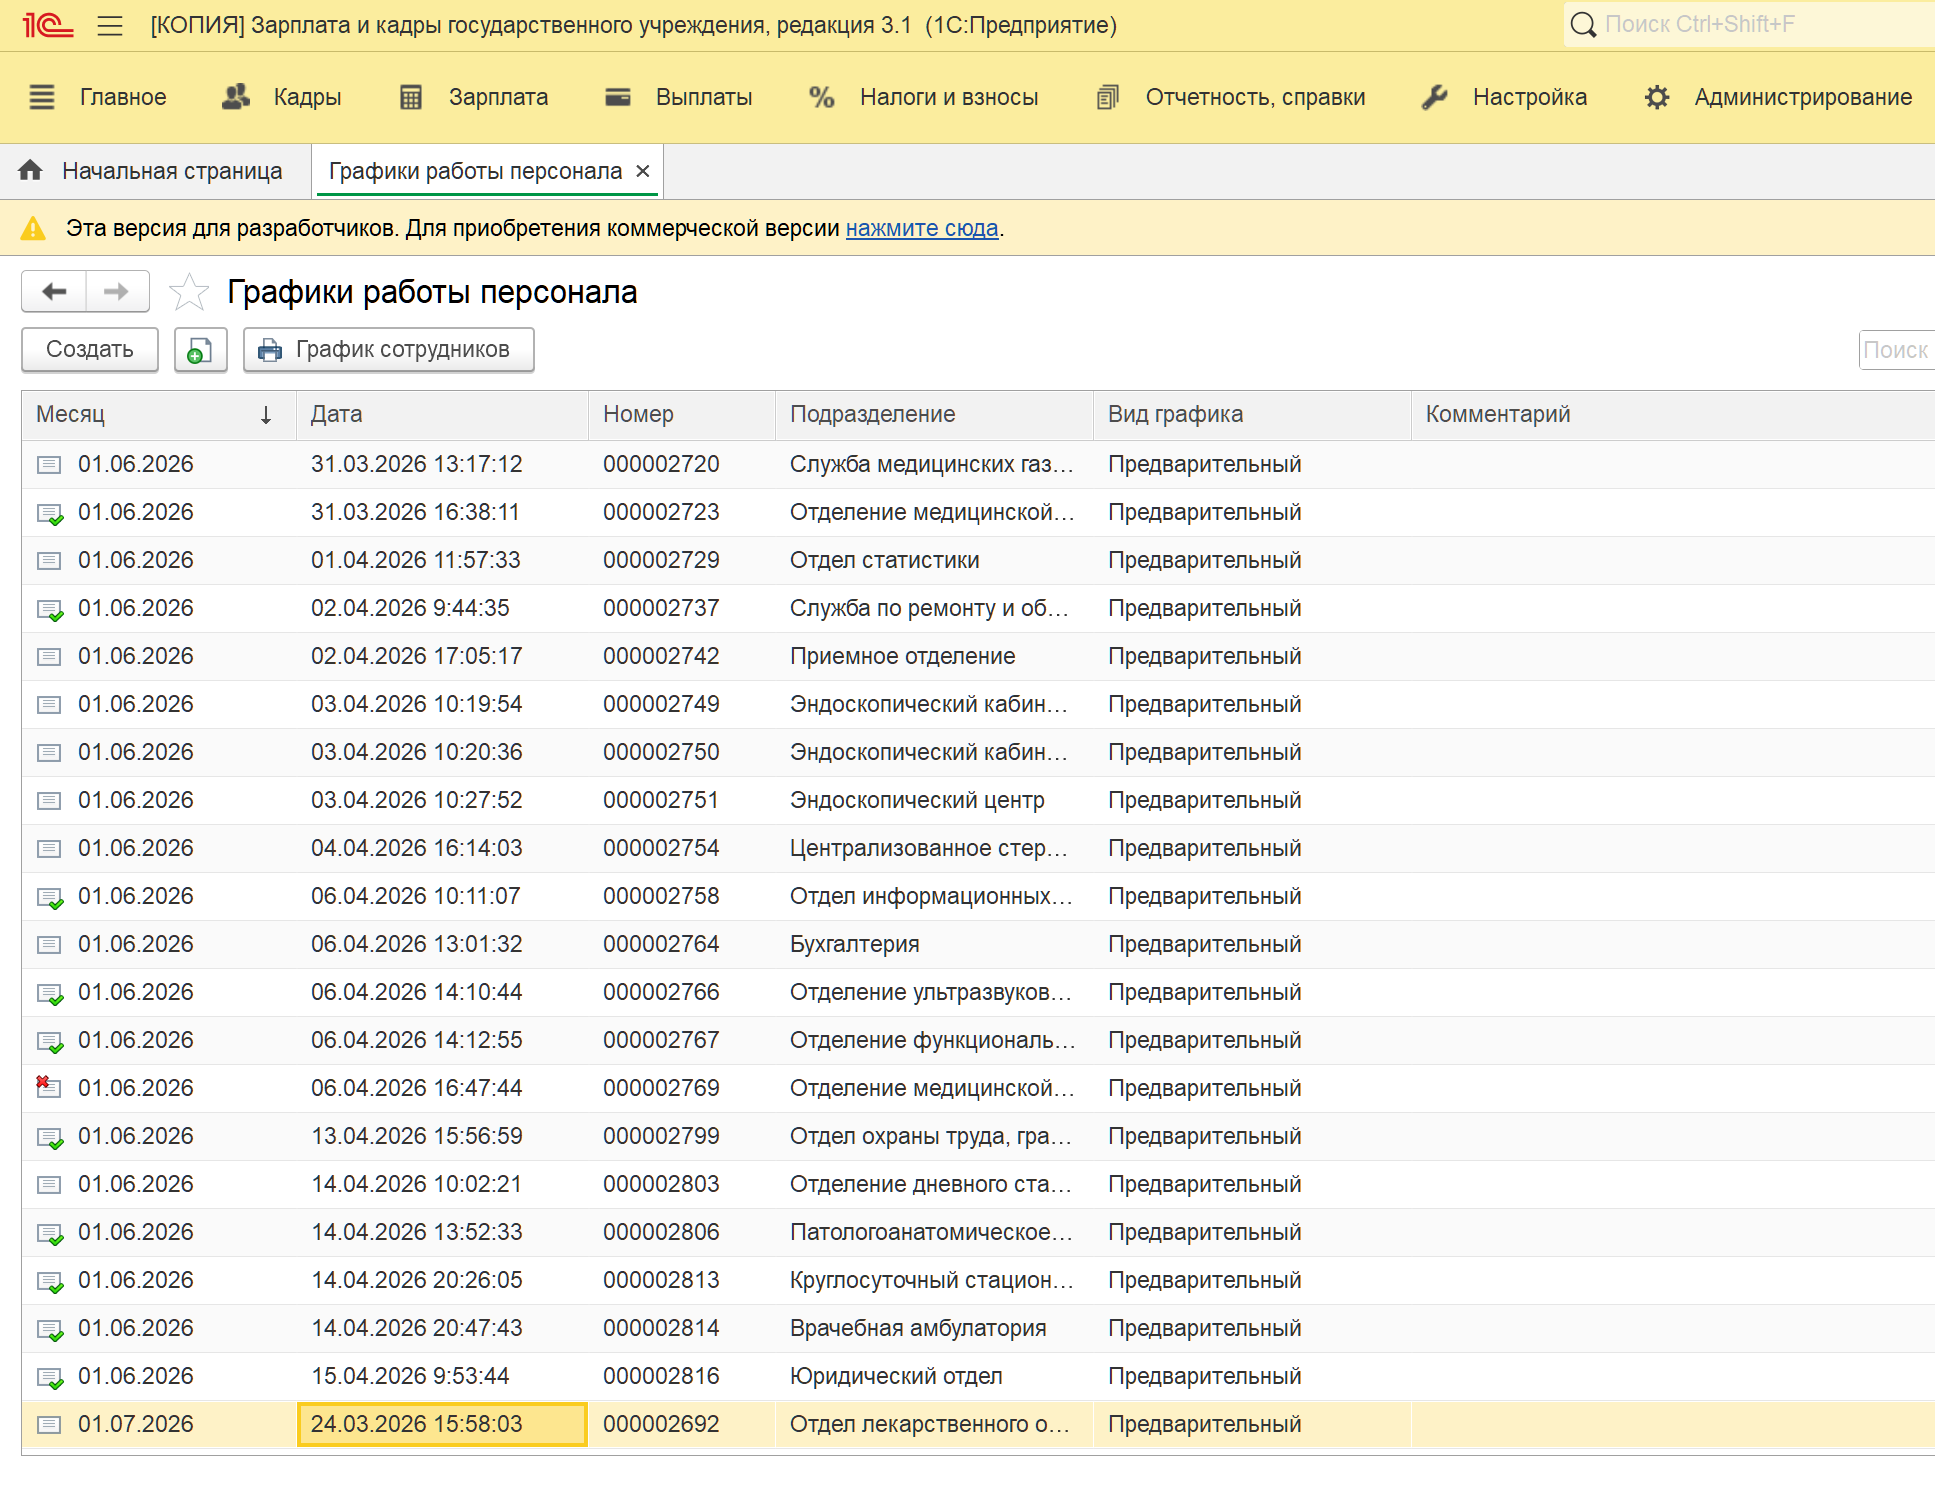The image size is (1935, 1506).
Task: Open the Кадры section
Action: (x=307, y=97)
